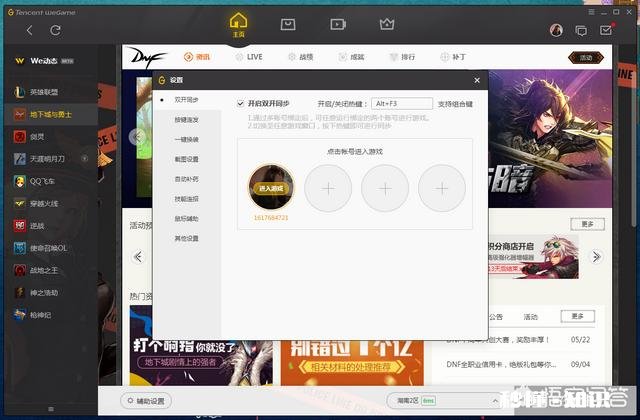
Task: Open 截图设置 settings section
Action: tap(187, 159)
